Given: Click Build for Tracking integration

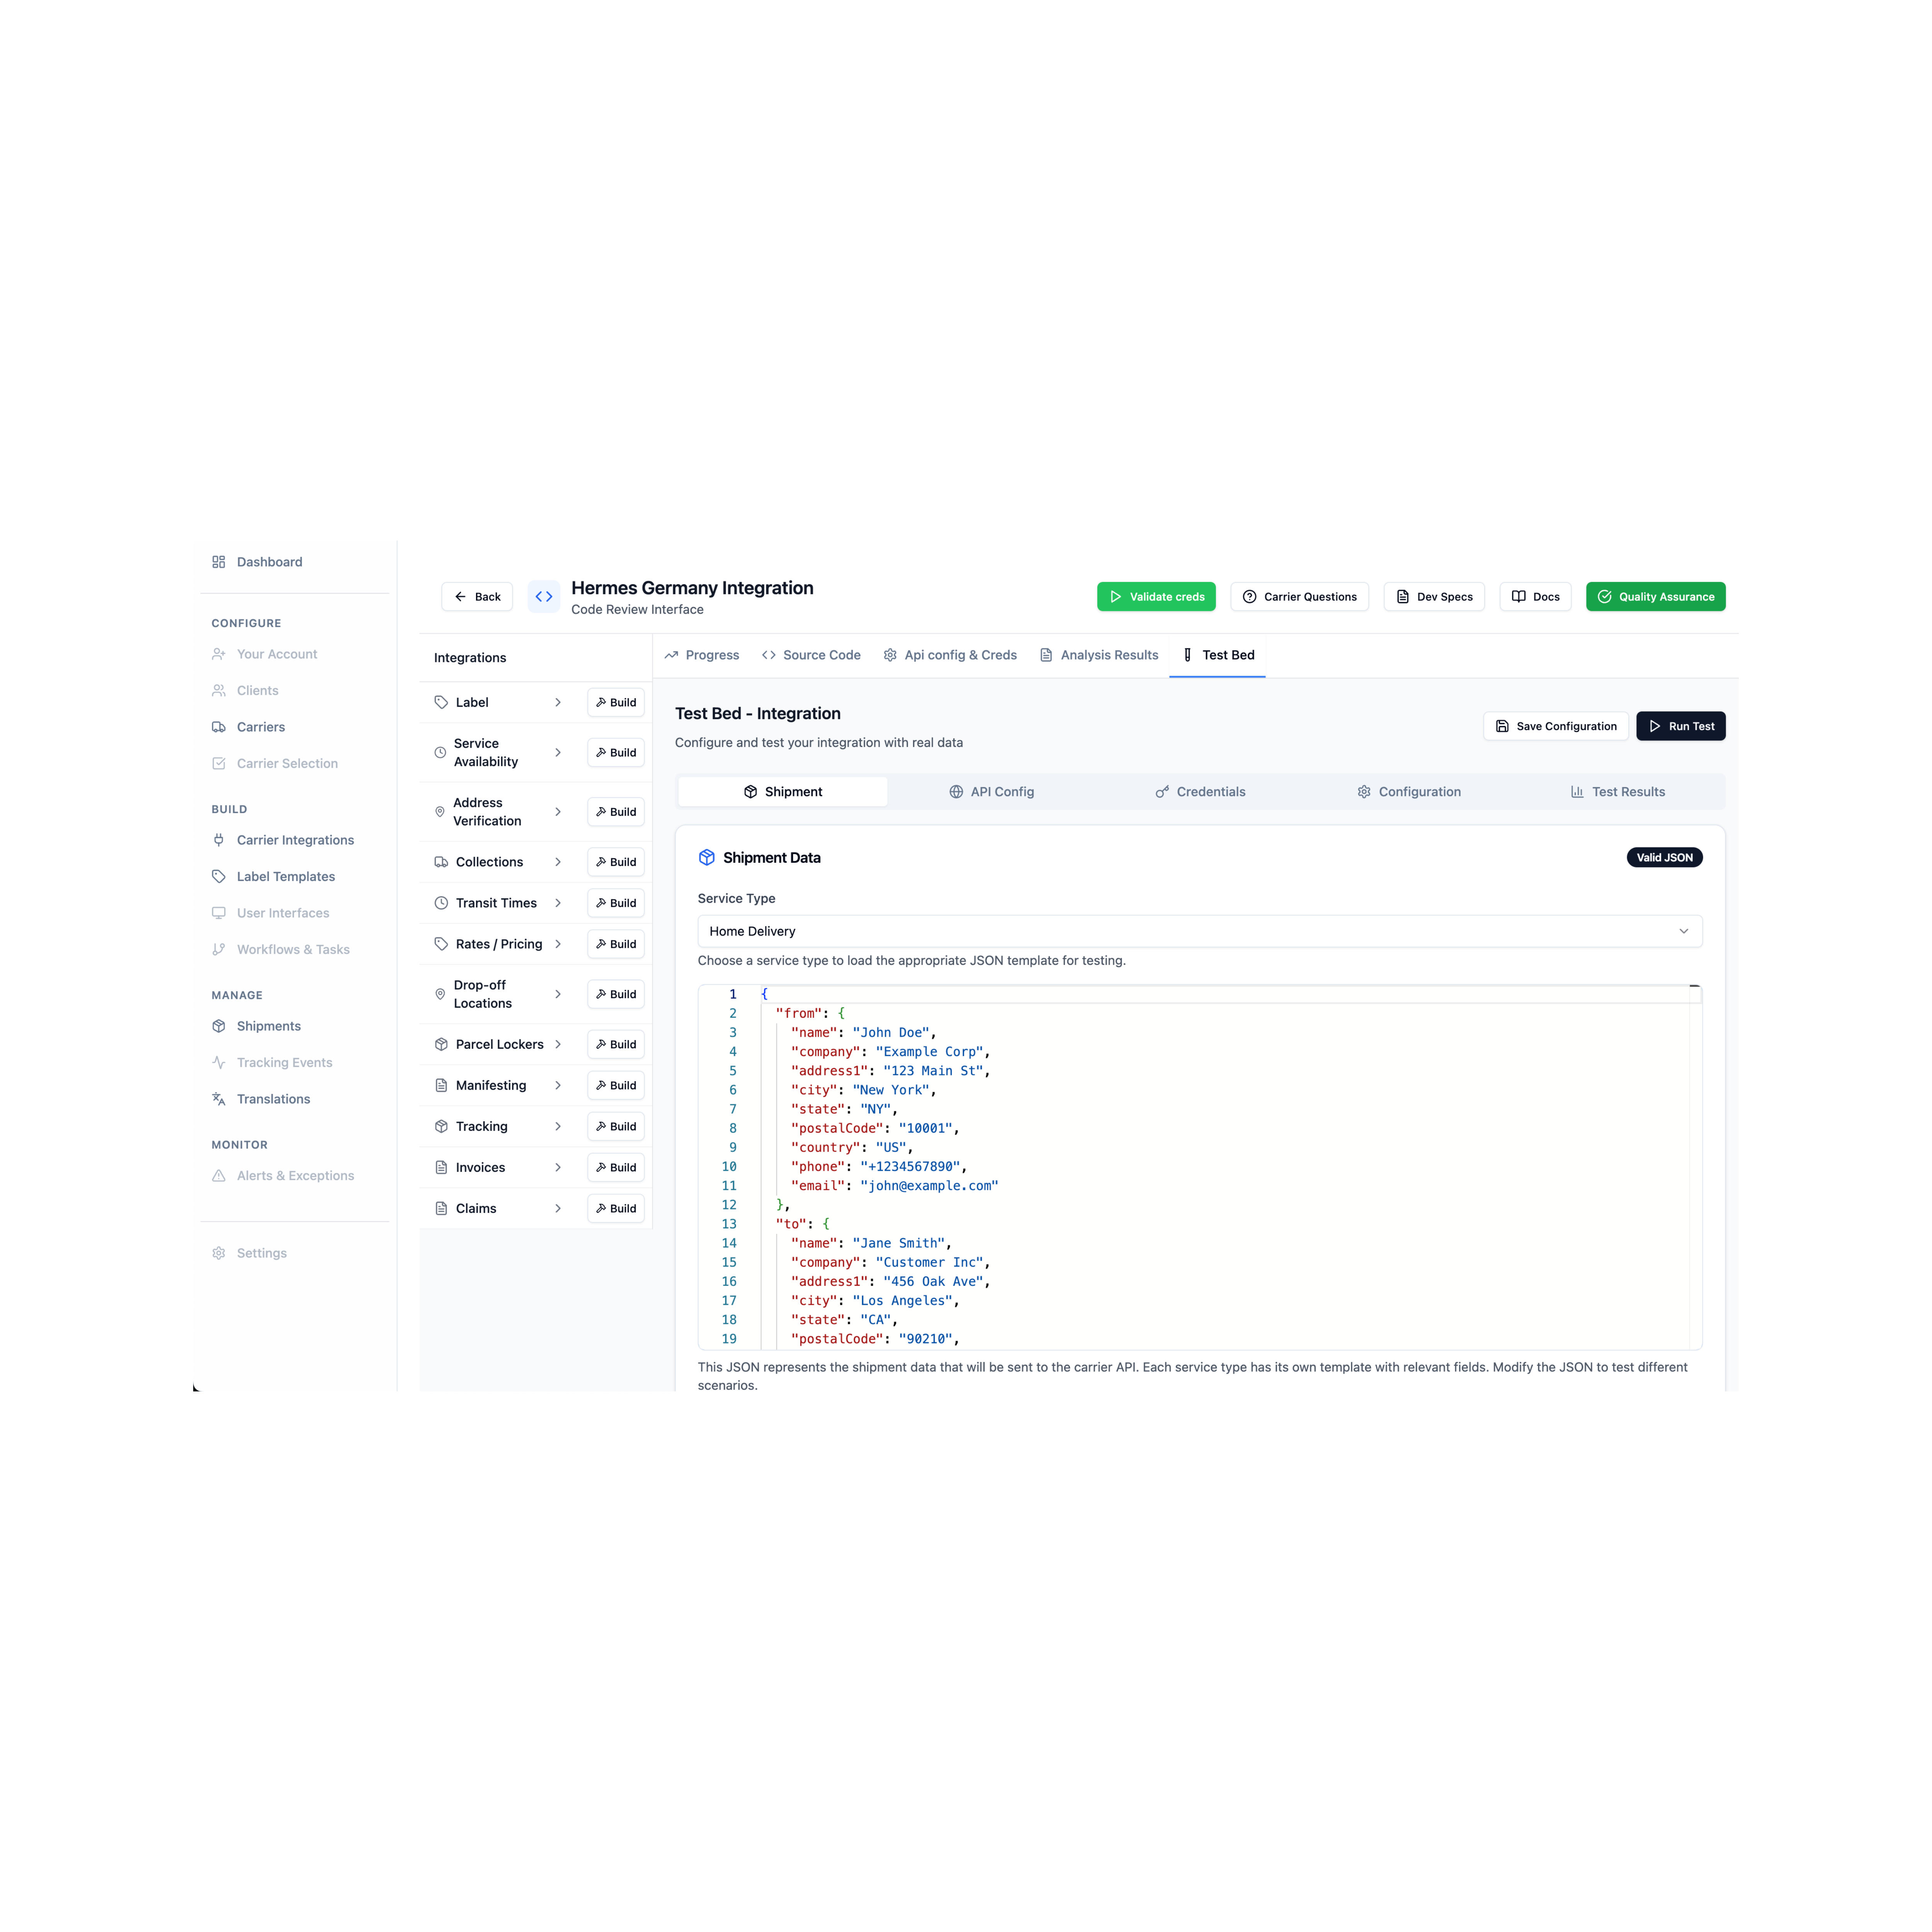Looking at the screenshot, I should [616, 1126].
